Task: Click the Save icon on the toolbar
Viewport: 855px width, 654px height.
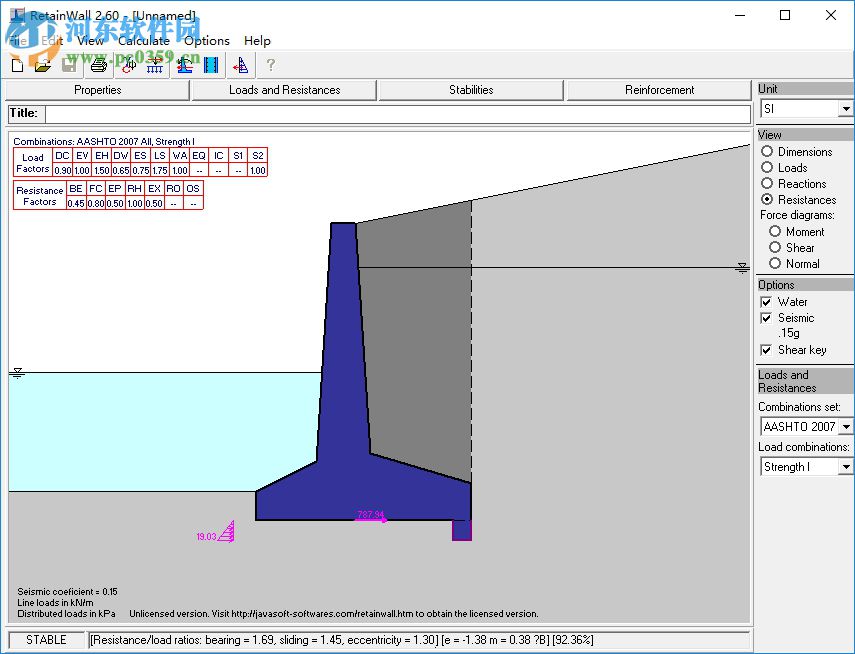Action: coord(69,65)
